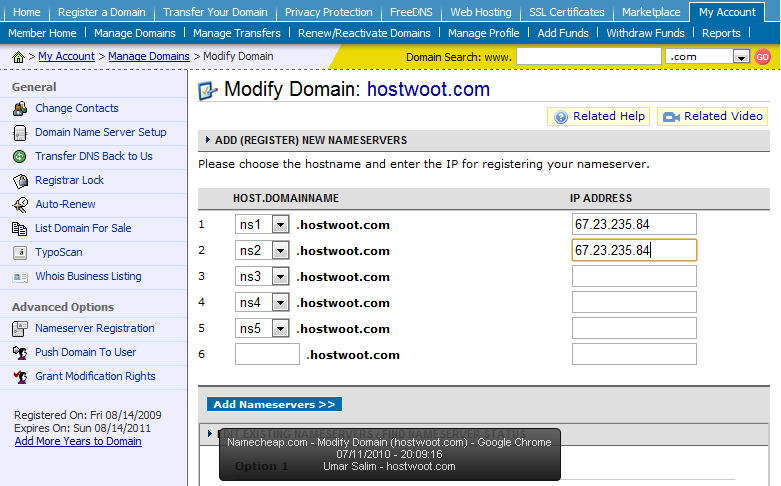The height and width of the screenshot is (486, 781).
Task: Click My Account breadcrumb link
Action: (66, 56)
